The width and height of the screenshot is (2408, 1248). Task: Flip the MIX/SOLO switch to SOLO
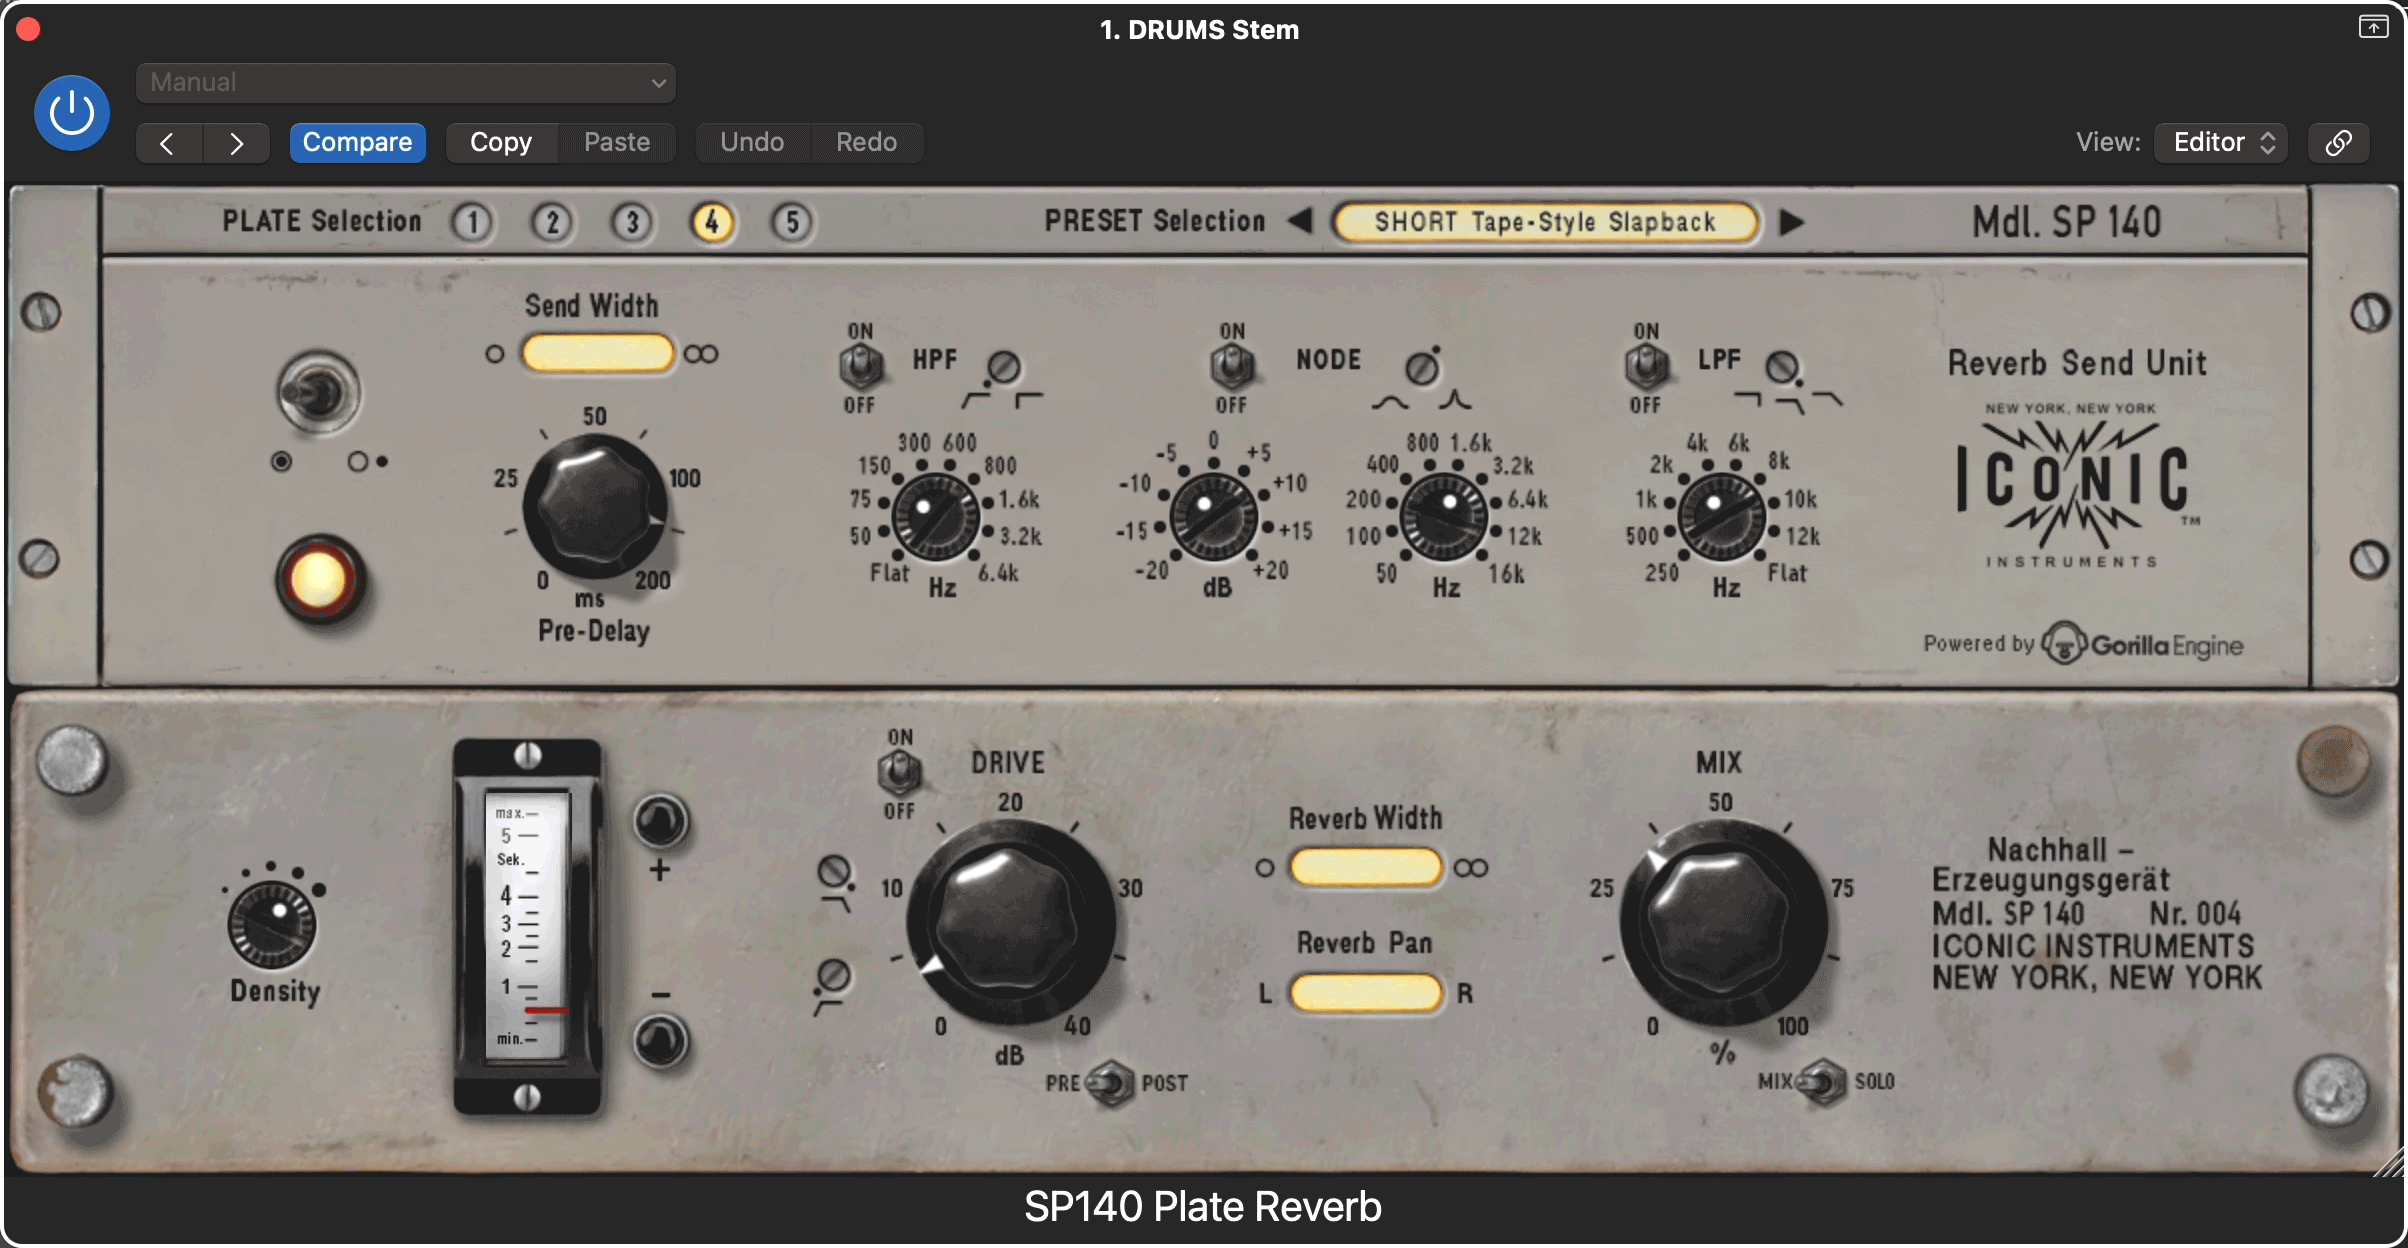click(x=1825, y=1082)
